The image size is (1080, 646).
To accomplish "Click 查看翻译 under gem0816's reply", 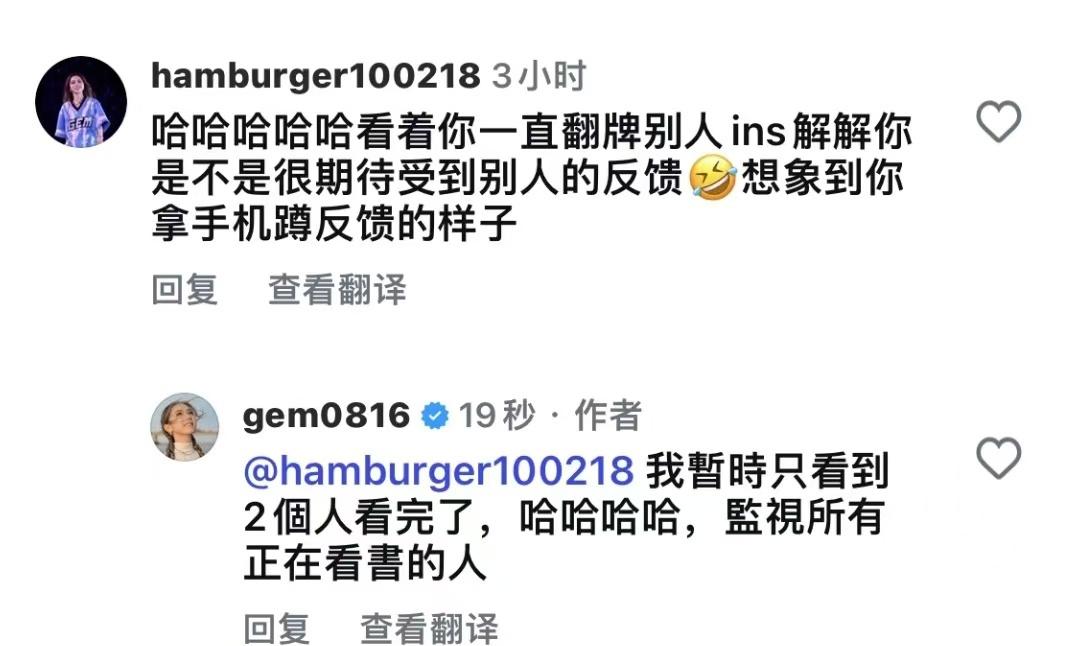I will coord(429,629).
